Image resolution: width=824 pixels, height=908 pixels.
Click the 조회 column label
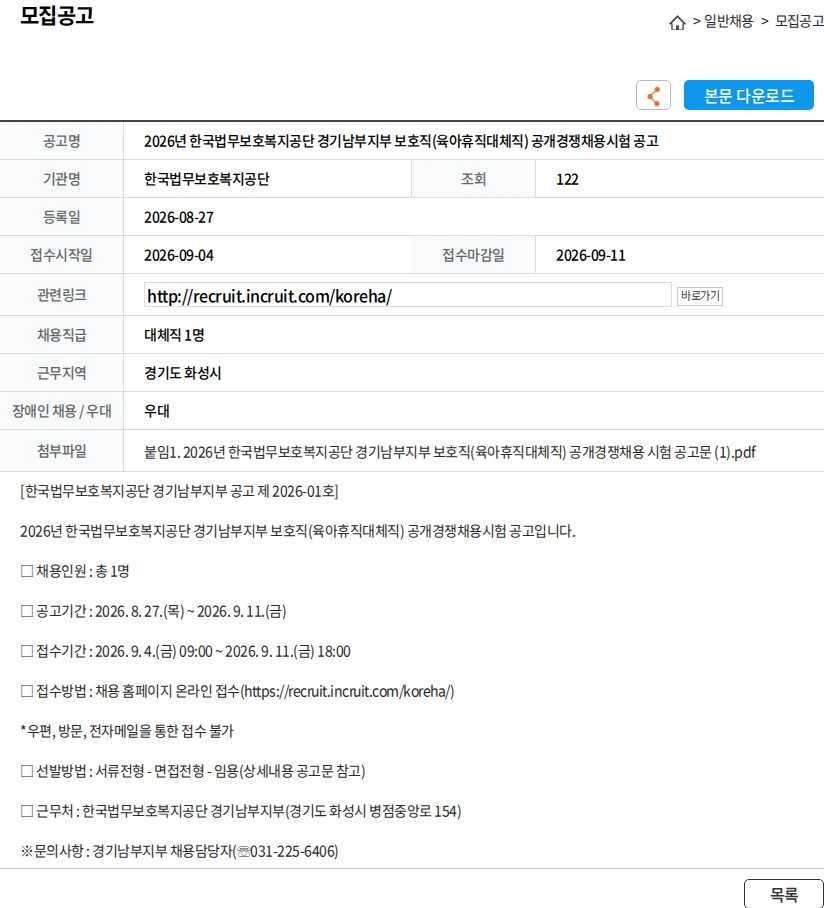pos(473,179)
